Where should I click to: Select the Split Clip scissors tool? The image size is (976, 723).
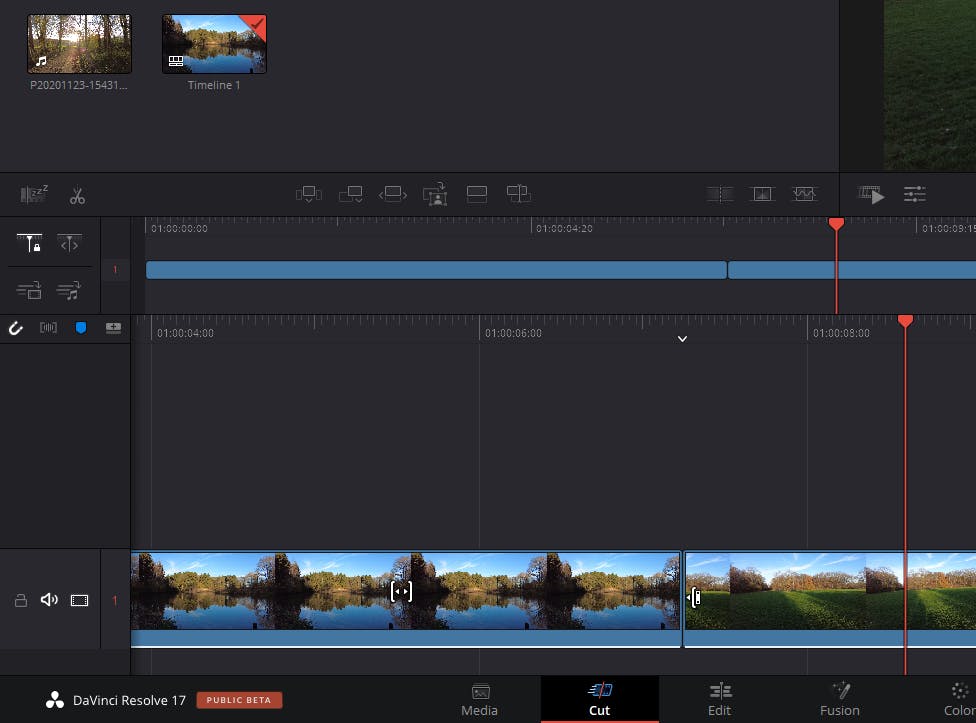click(77, 195)
